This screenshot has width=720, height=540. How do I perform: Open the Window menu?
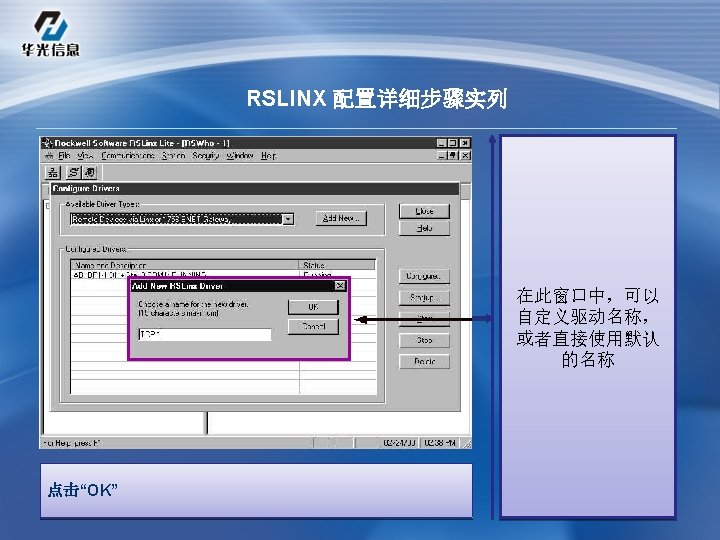(x=240, y=156)
